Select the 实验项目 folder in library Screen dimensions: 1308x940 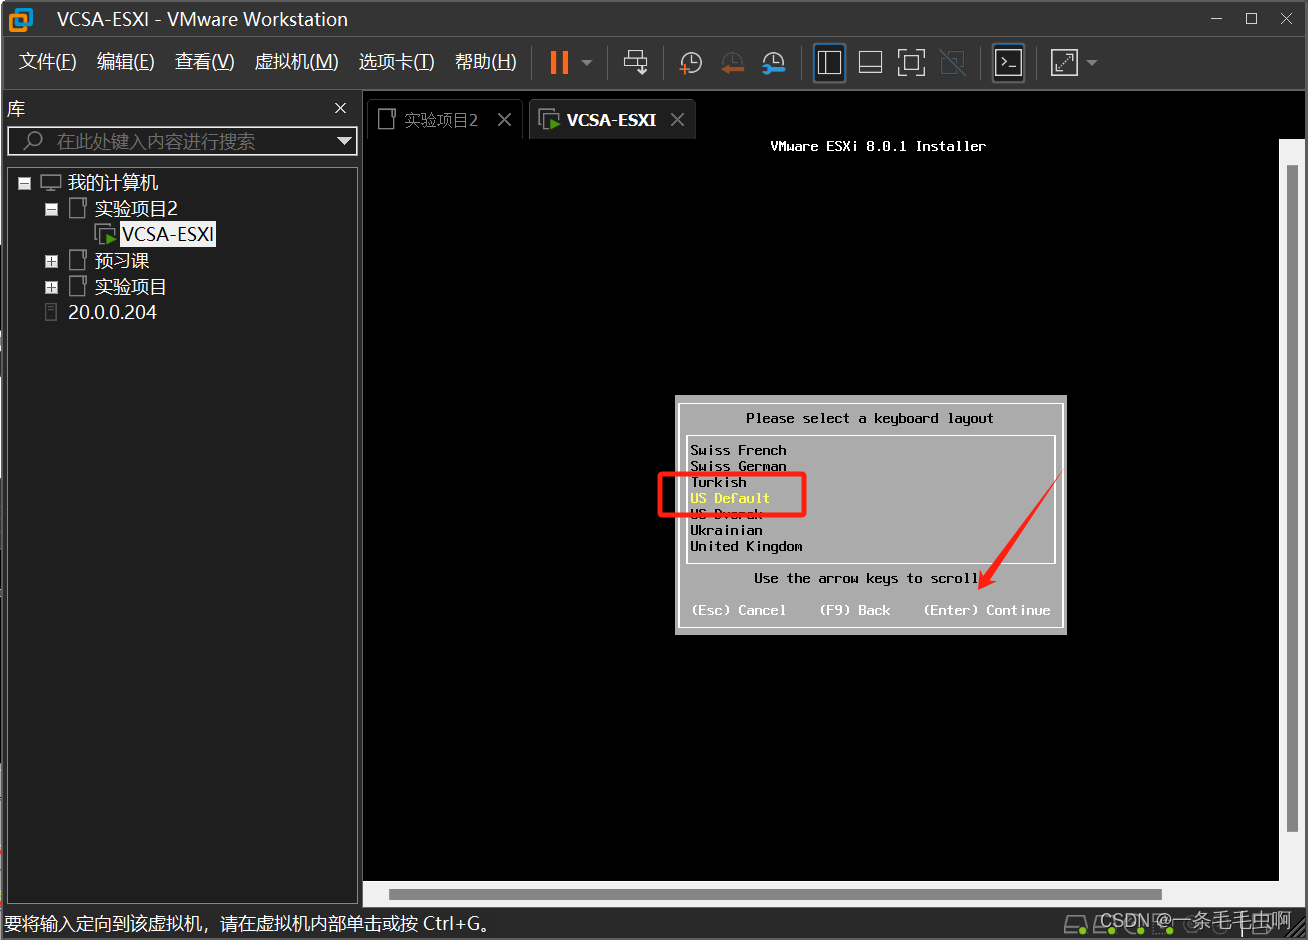pos(131,287)
